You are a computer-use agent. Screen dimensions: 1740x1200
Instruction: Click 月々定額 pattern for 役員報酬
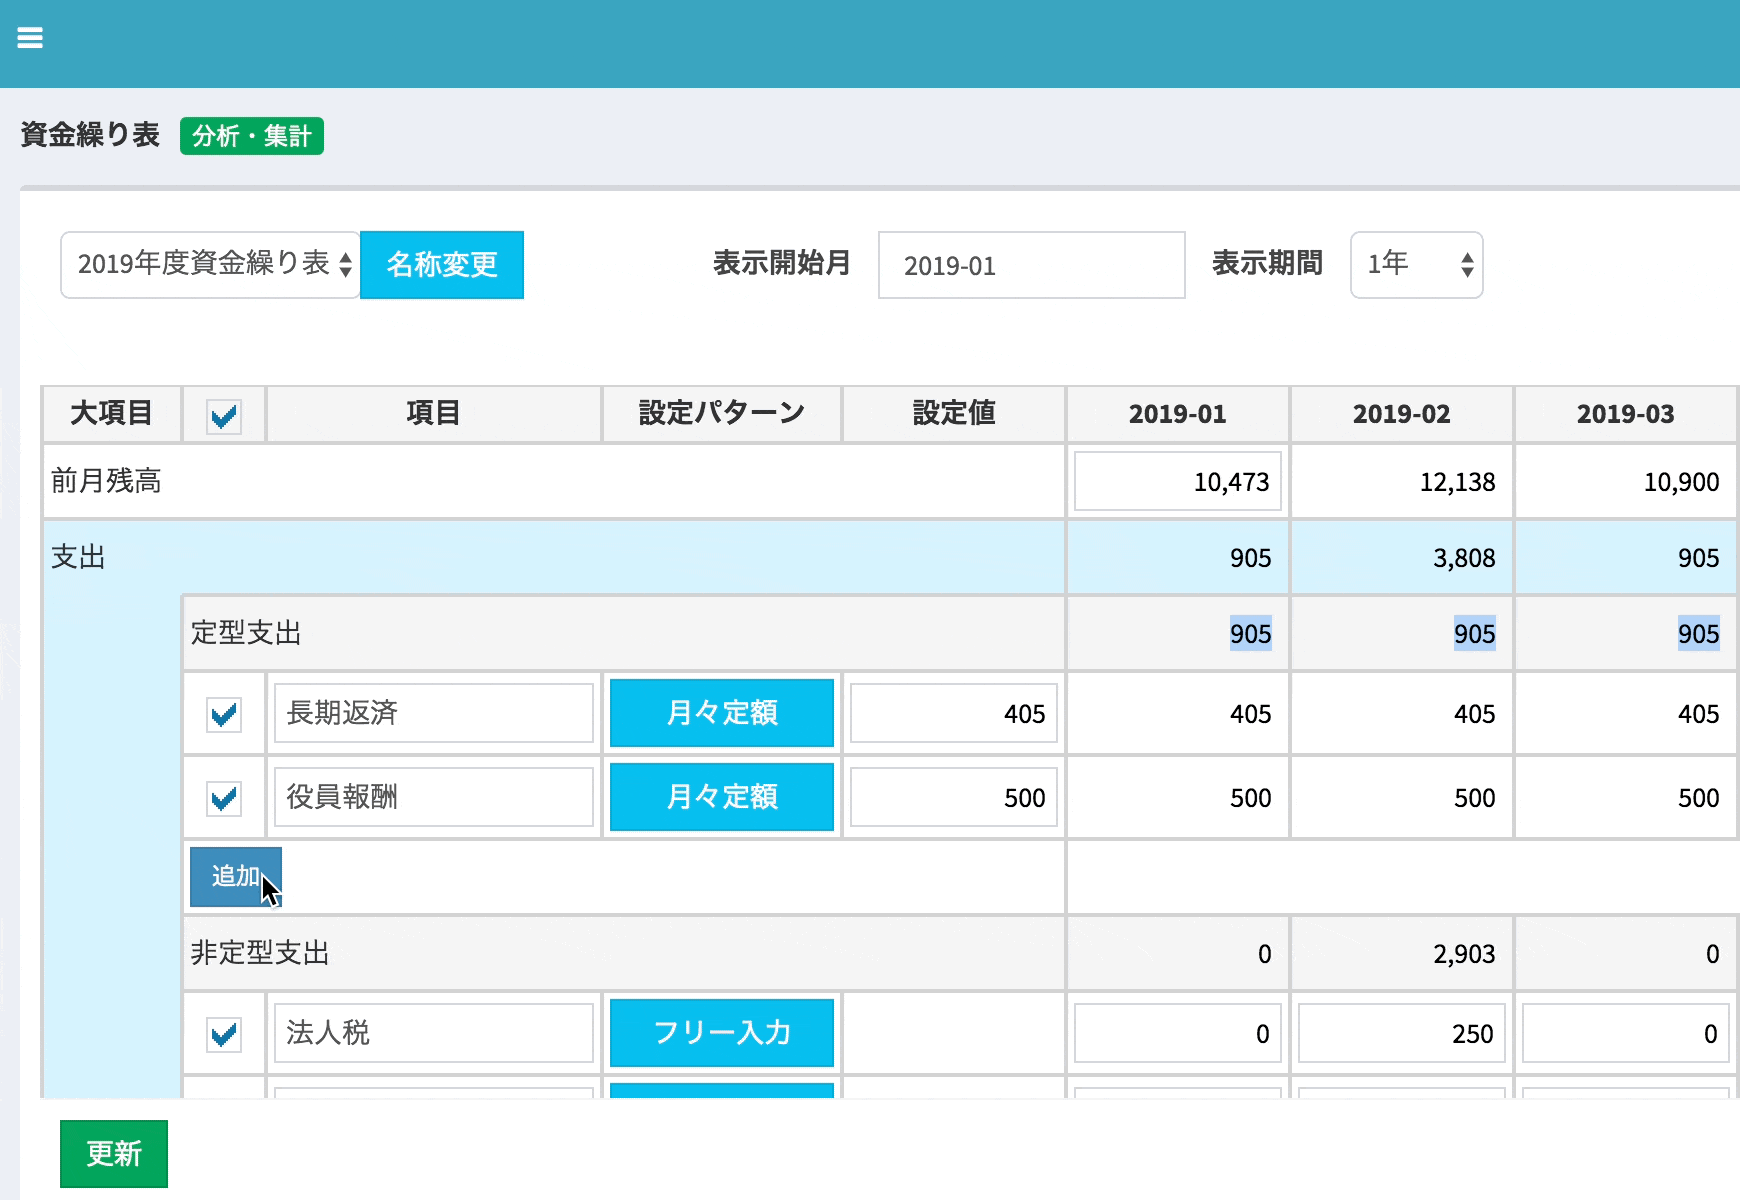point(721,797)
